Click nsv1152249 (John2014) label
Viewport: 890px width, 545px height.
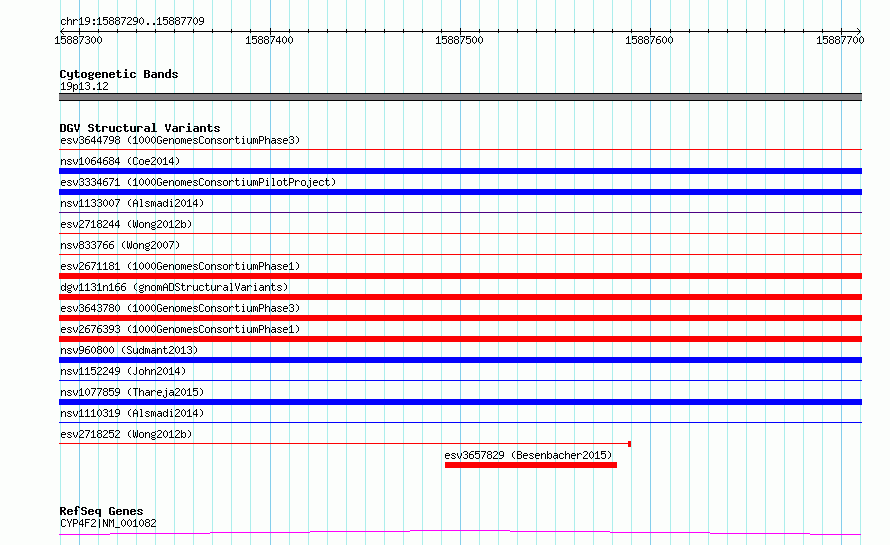123,371
